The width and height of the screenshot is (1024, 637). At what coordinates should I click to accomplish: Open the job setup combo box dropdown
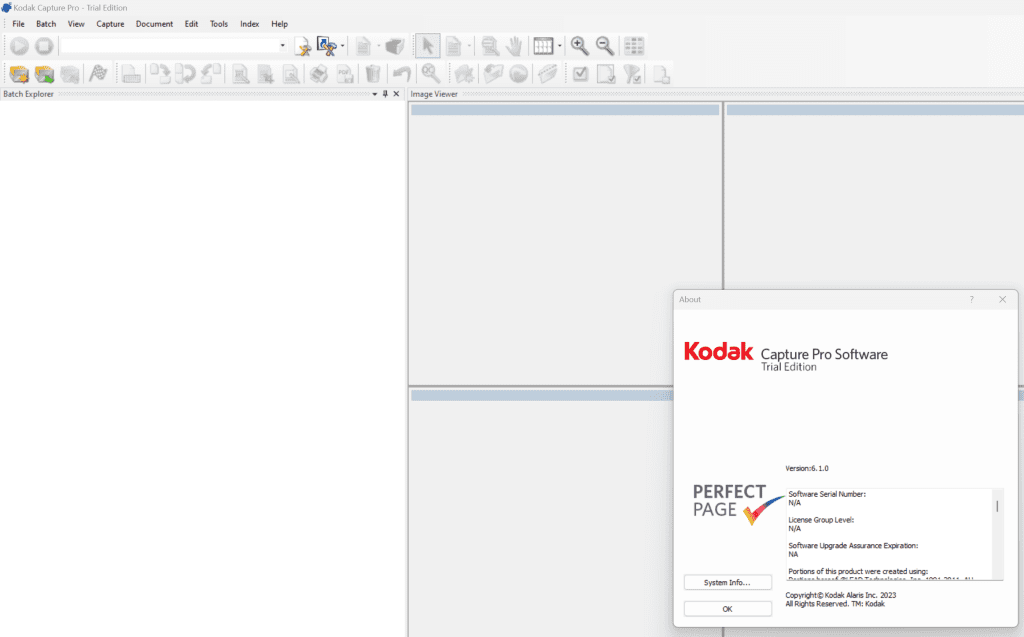[282, 46]
